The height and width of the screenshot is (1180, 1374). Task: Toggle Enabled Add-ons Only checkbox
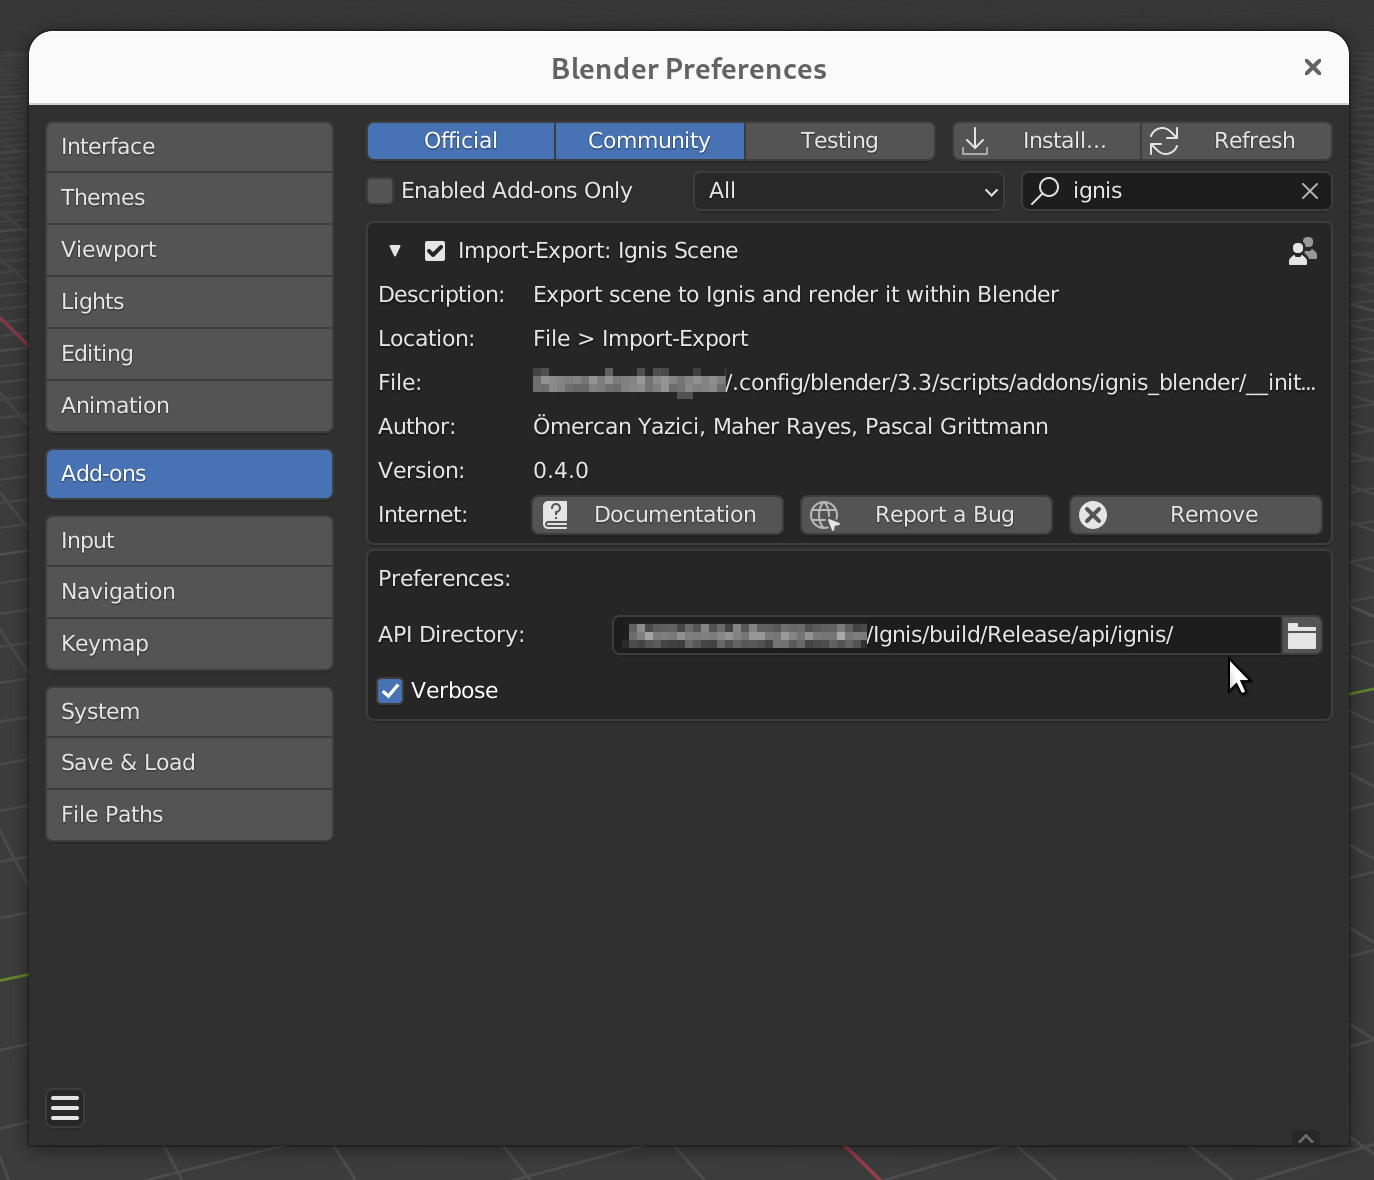coord(380,190)
